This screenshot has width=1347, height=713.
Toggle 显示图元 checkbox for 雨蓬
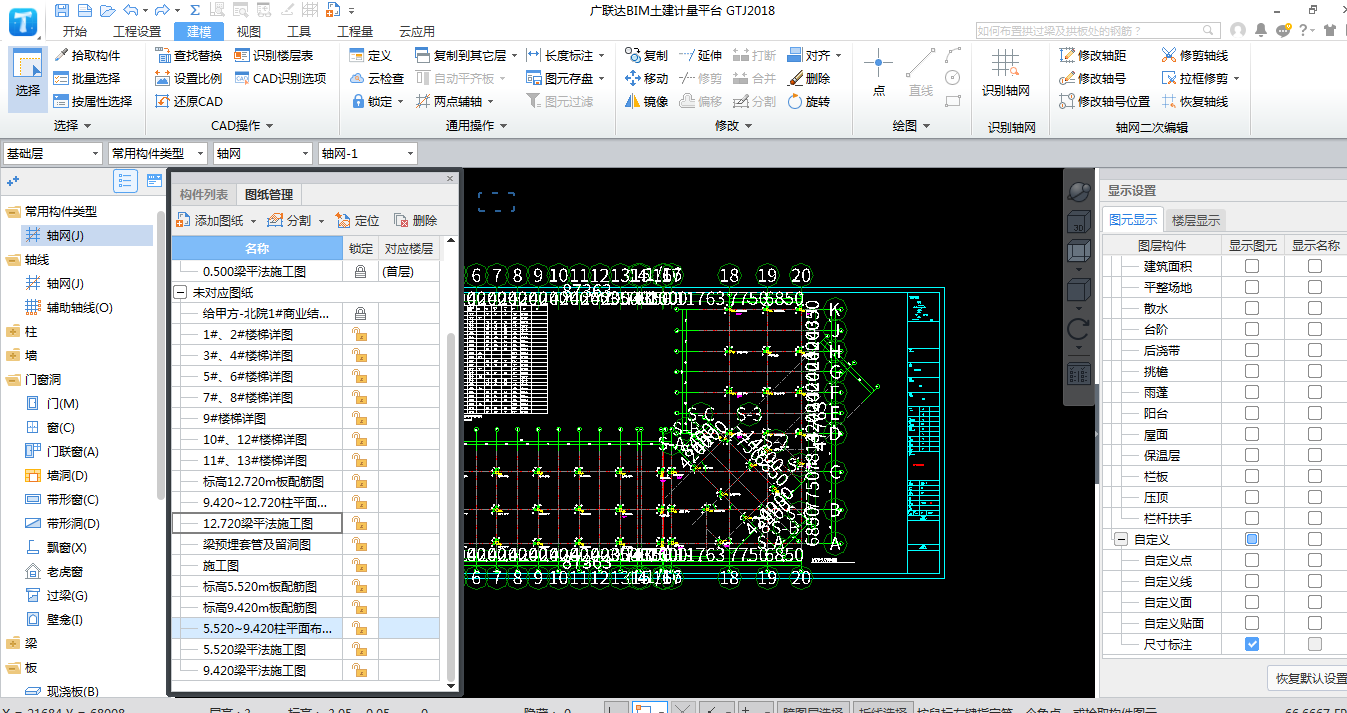1252,392
